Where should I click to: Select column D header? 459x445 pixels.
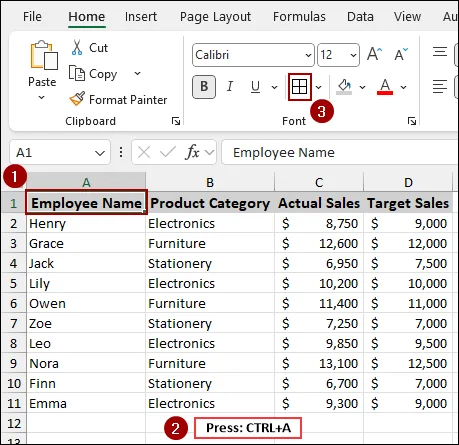[408, 182]
